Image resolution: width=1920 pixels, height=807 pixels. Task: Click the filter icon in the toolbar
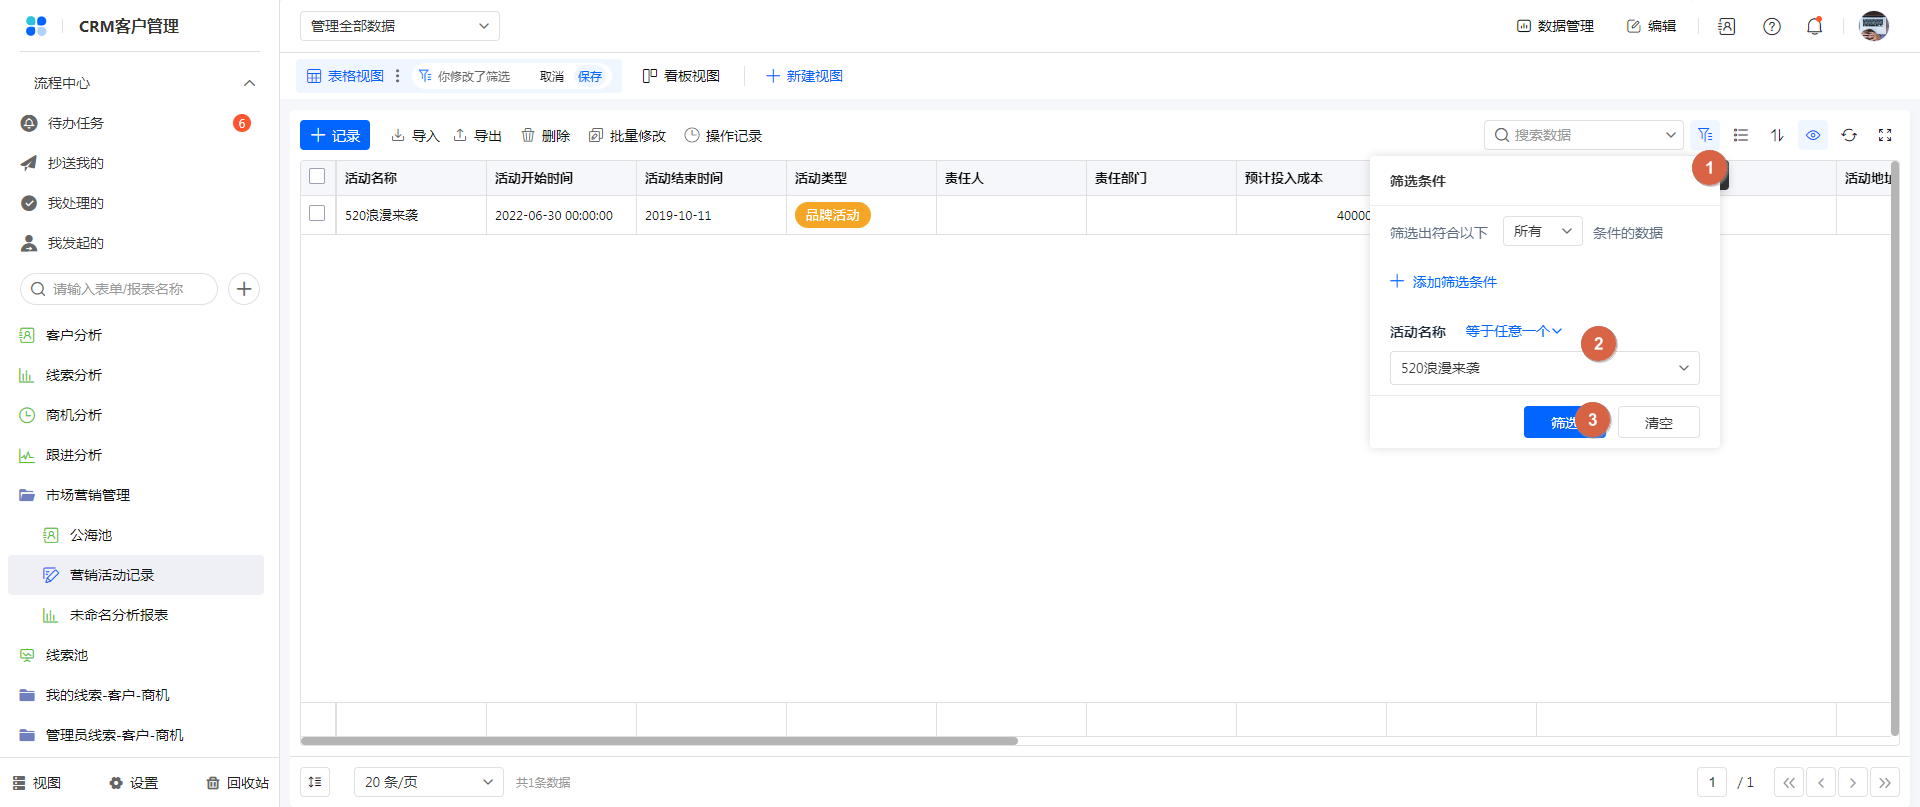pos(1705,135)
